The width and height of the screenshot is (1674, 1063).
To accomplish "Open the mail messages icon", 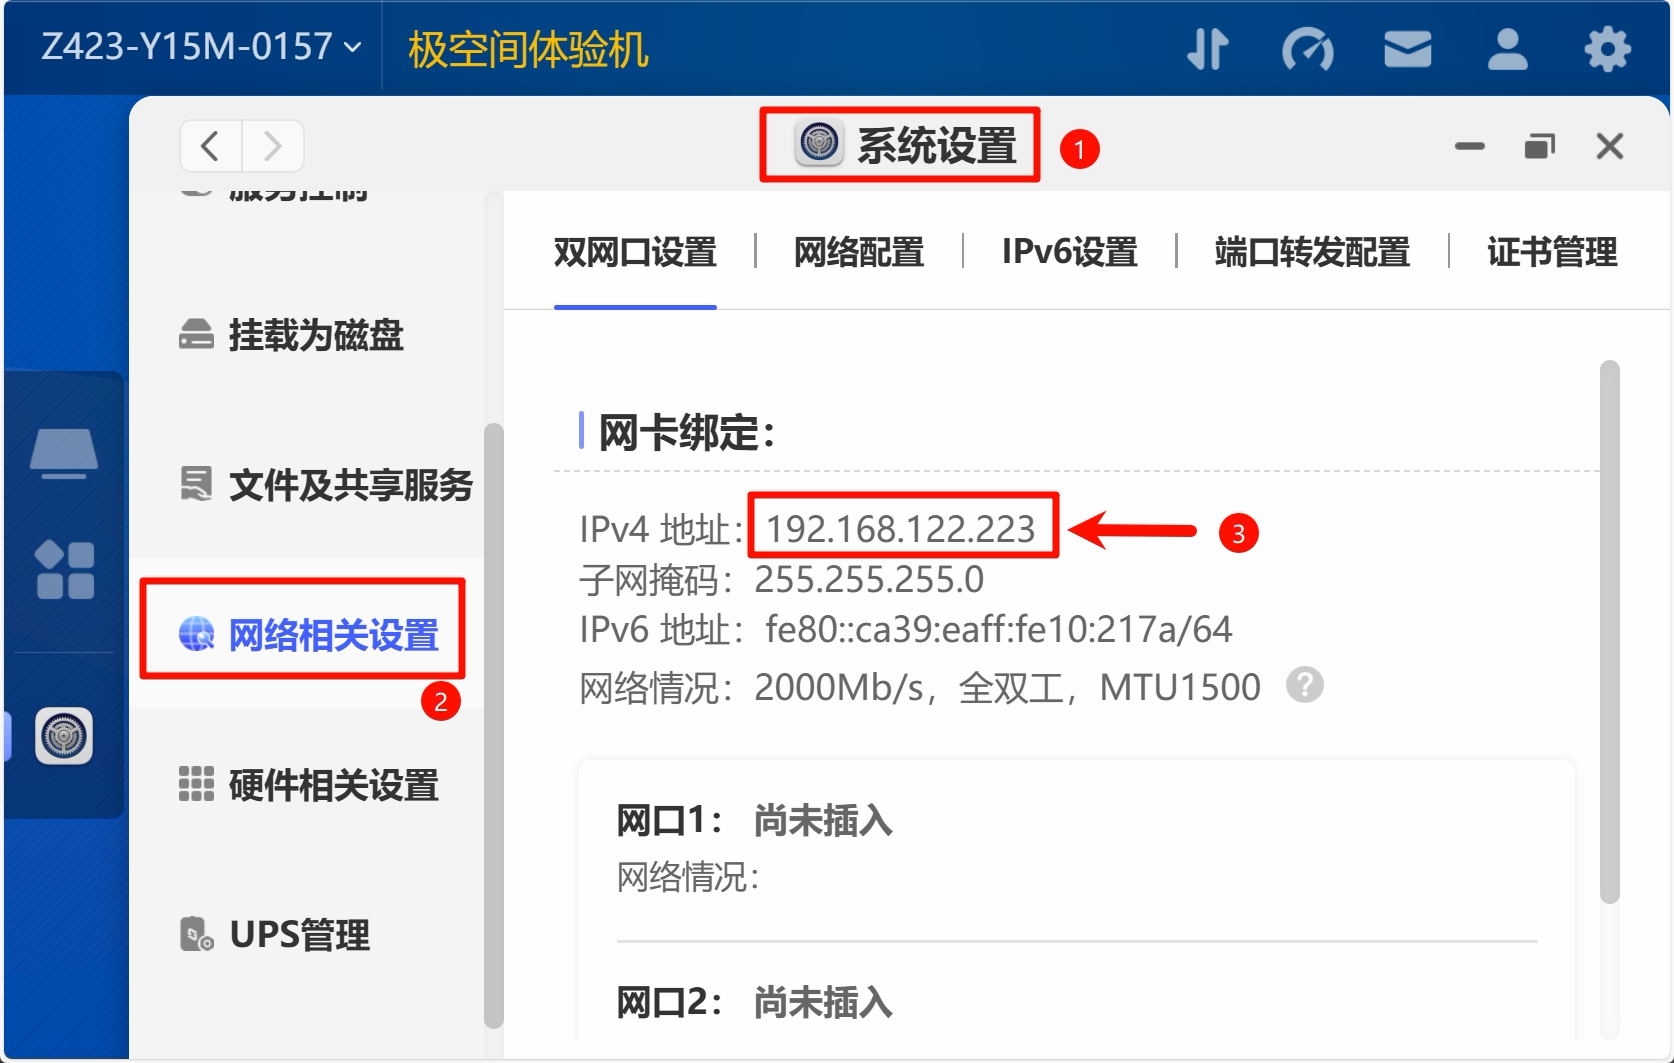I will click(1408, 49).
